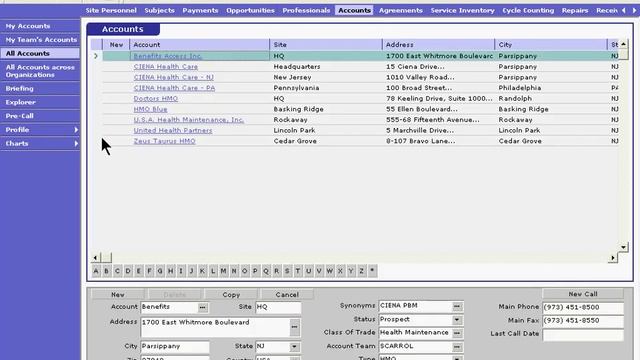This screenshot has width=640, height=360.
Task: Open ellipsis picker beside Synonyms field
Action: (457, 306)
